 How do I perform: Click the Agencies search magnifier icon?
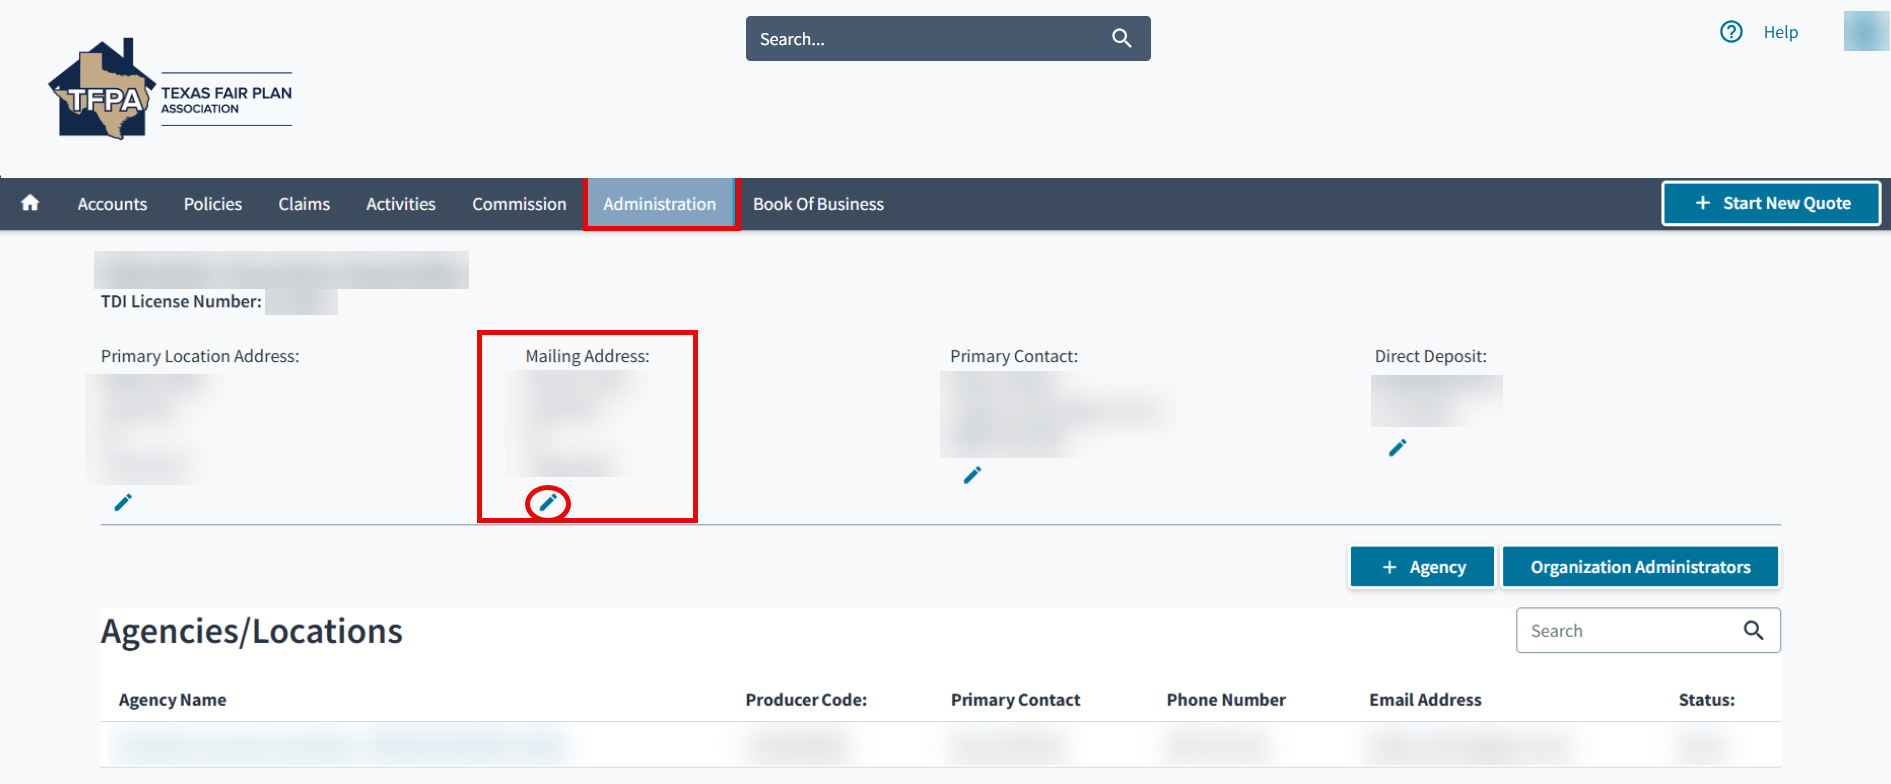click(1753, 630)
